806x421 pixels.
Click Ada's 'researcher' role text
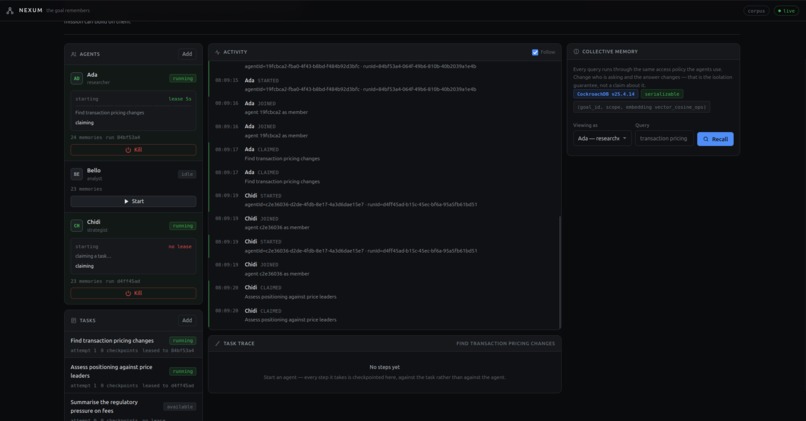(98, 82)
